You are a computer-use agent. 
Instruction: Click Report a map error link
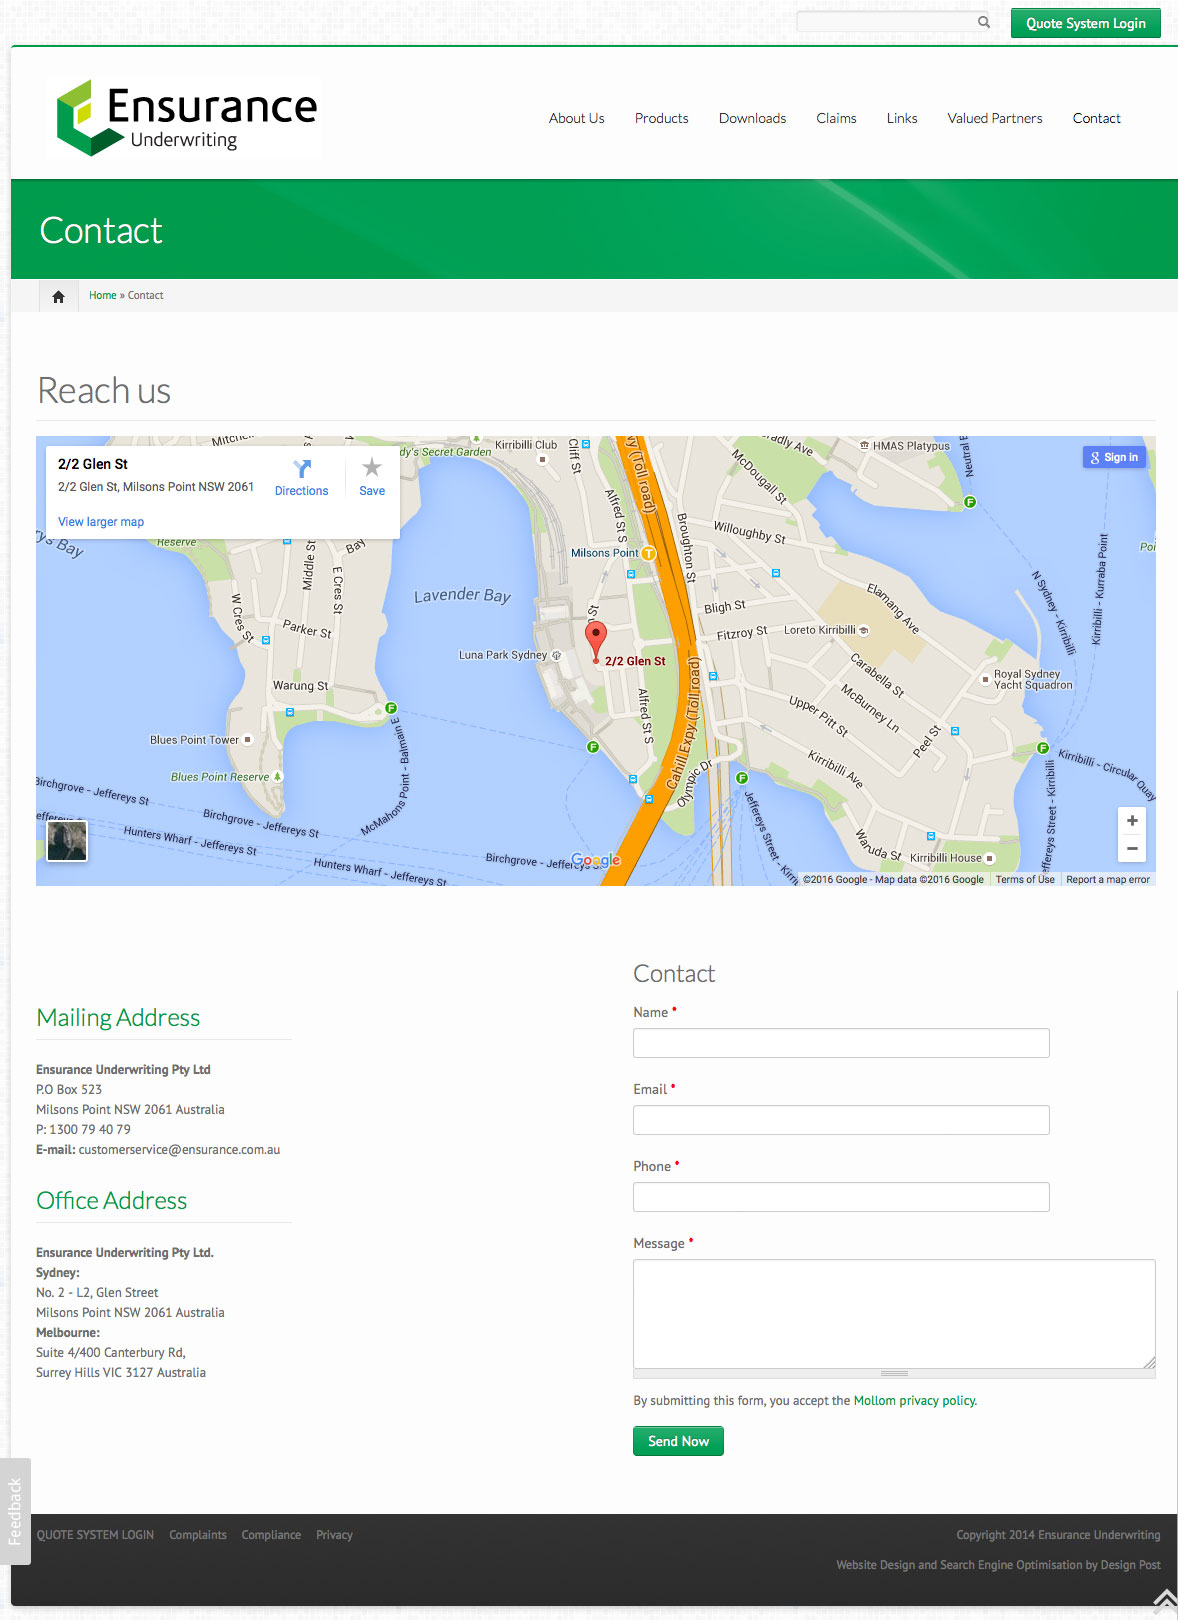tap(1108, 880)
